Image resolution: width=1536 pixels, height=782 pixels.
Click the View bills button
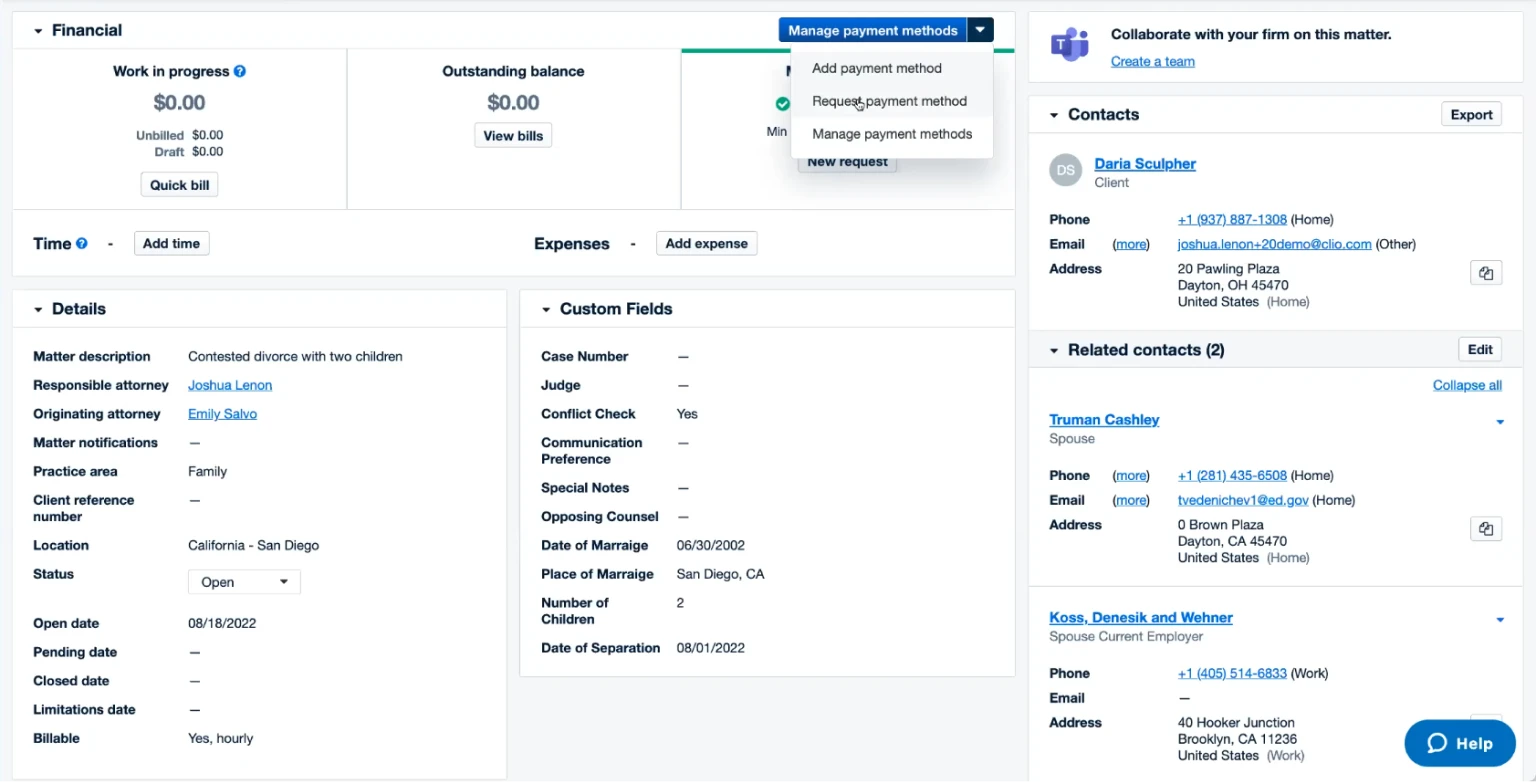(513, 135)
